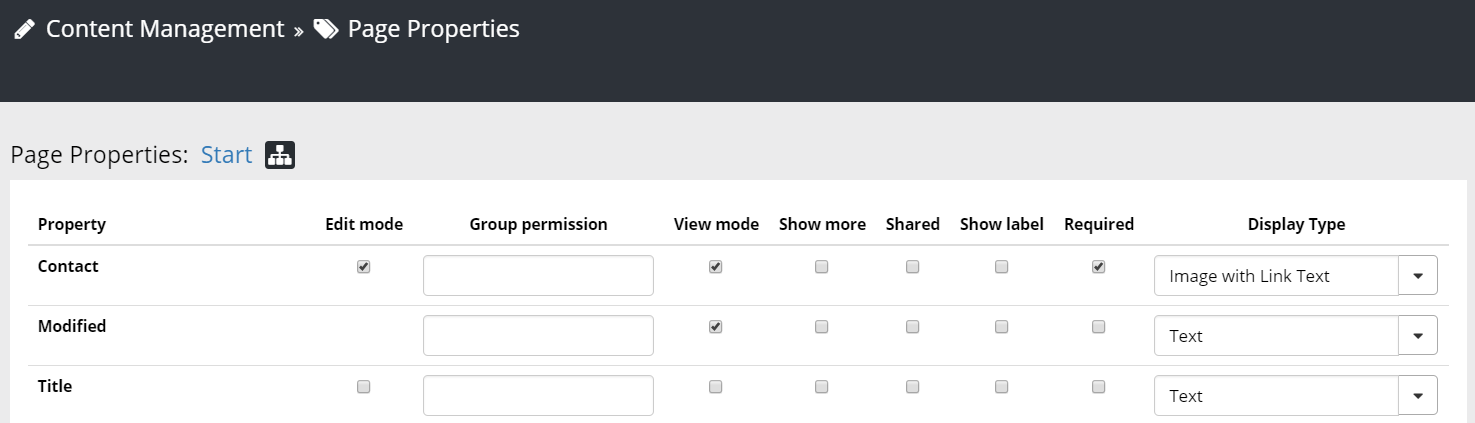
Task: Uncheck Edit mode for Contact
Action: click(x=364, y=267)
